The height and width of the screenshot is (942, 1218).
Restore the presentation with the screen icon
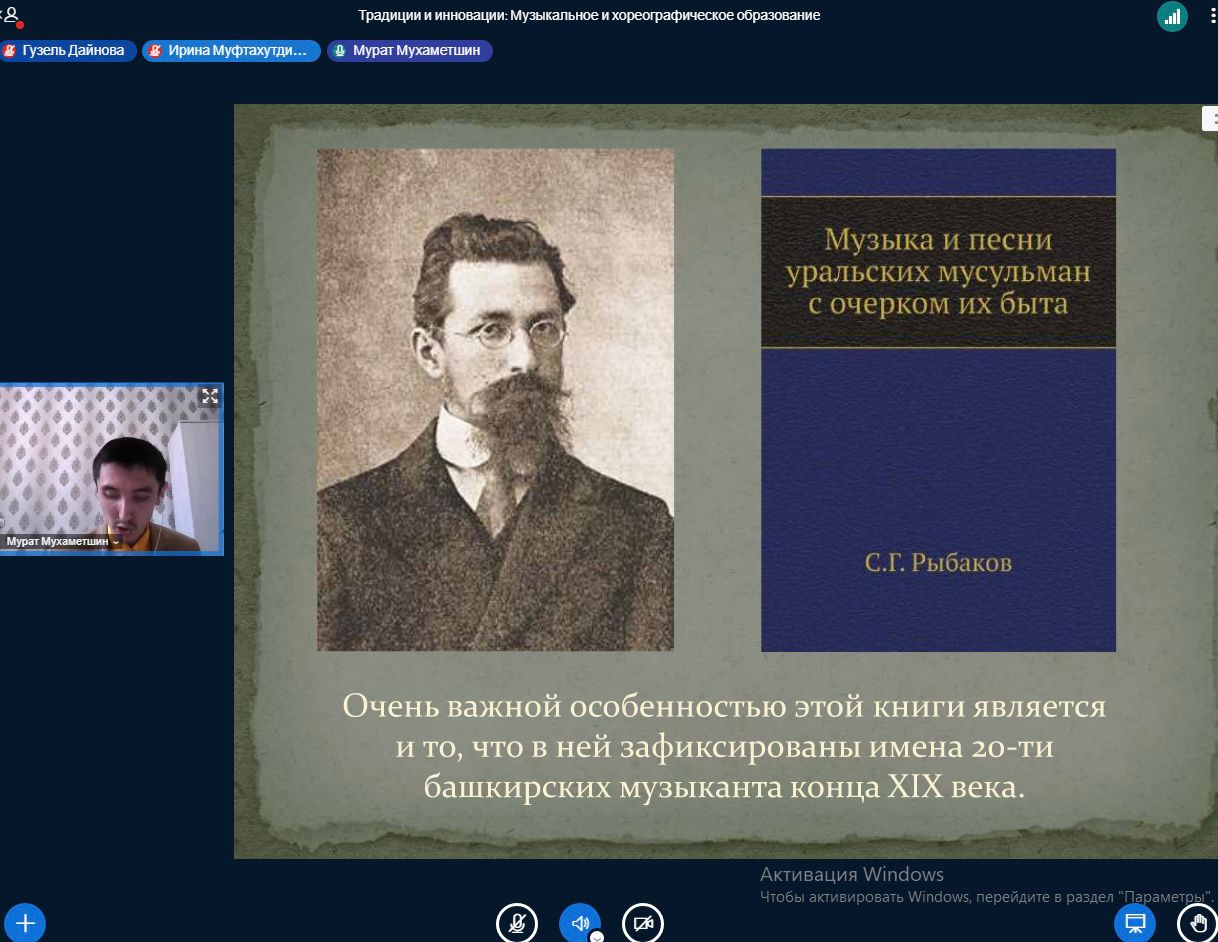(1135, 923)
